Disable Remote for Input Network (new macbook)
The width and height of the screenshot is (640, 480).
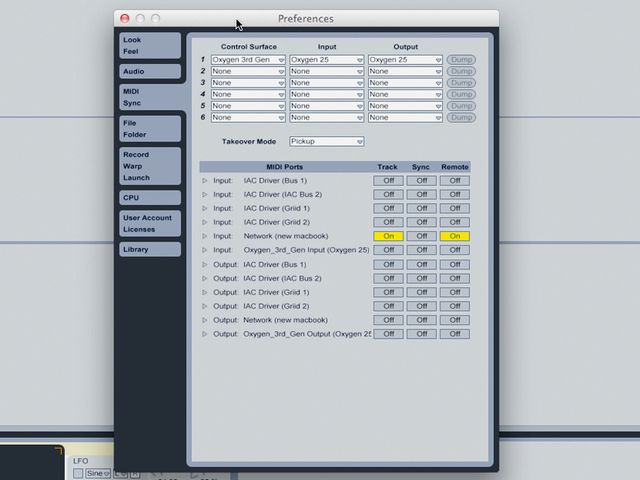455,236
